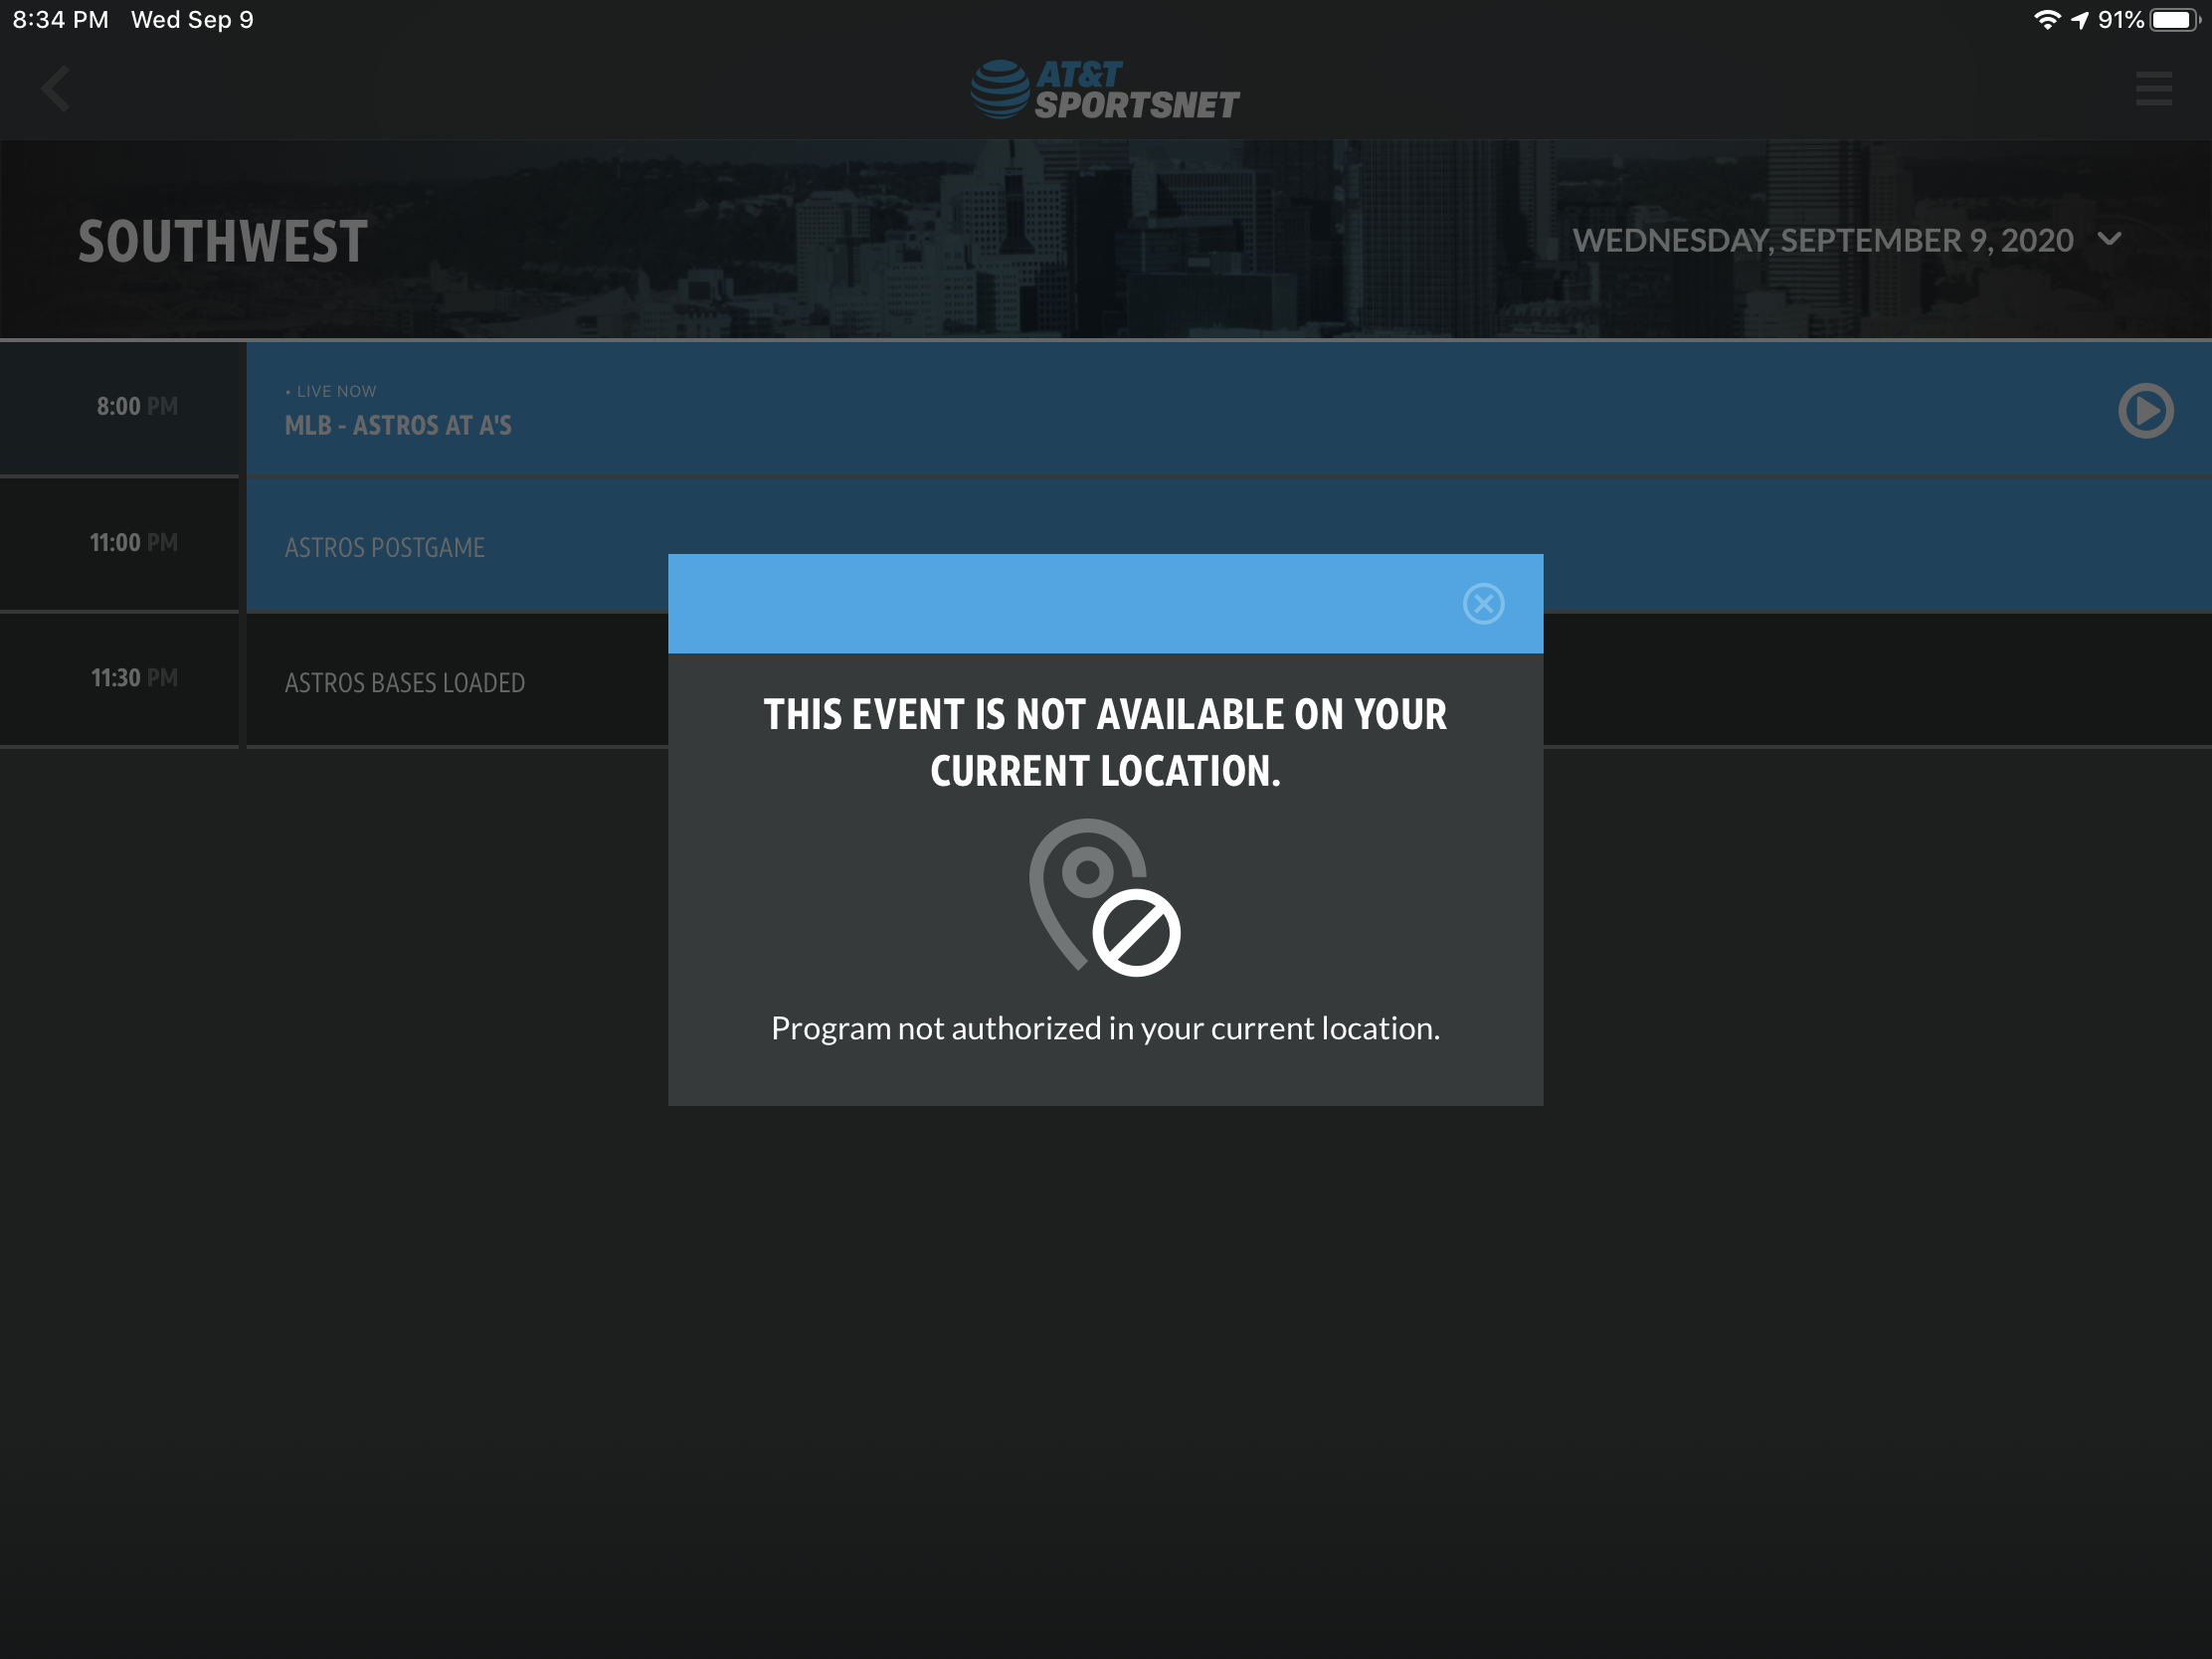
Task: Select MLB - Astros at A's listing
Action: click(398, 425)
